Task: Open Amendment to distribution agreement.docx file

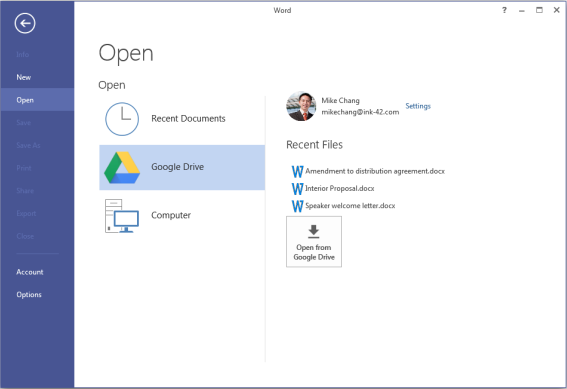Action: [375, 171]
